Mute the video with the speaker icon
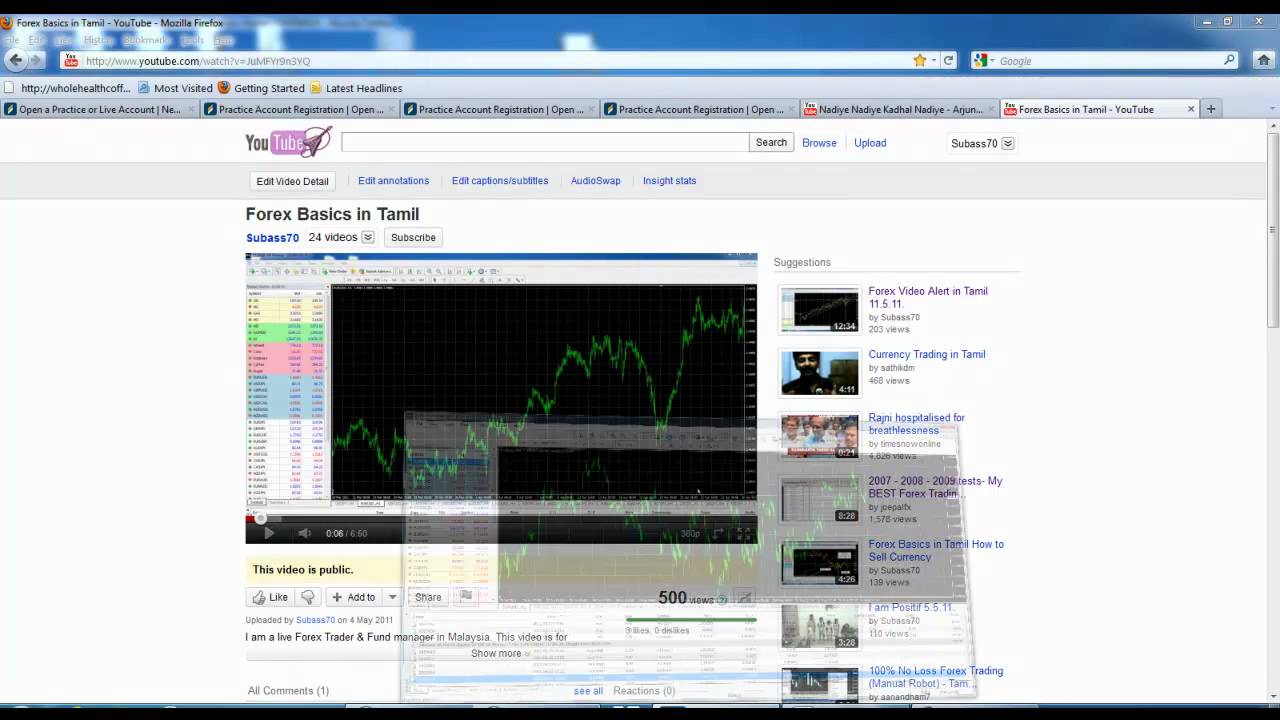The width and height of the screenshot is (1280, 720). tap(304, 533)
